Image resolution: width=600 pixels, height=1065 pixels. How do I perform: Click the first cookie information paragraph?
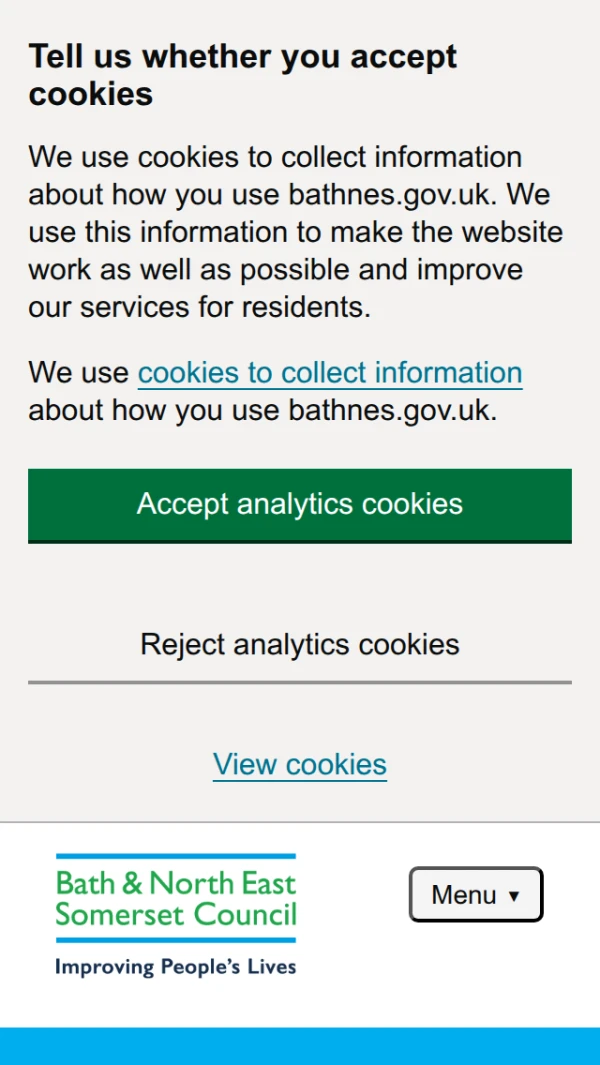(296, 232)
